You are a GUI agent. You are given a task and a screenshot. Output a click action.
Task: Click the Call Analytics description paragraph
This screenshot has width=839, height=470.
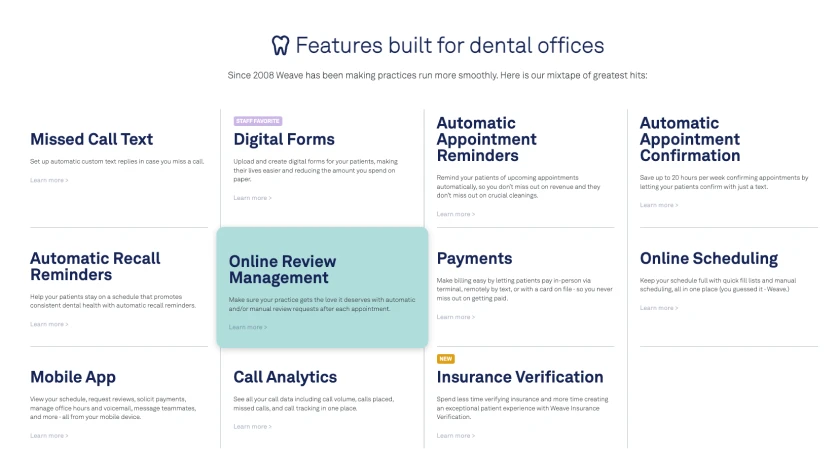(x=314, y=404)
